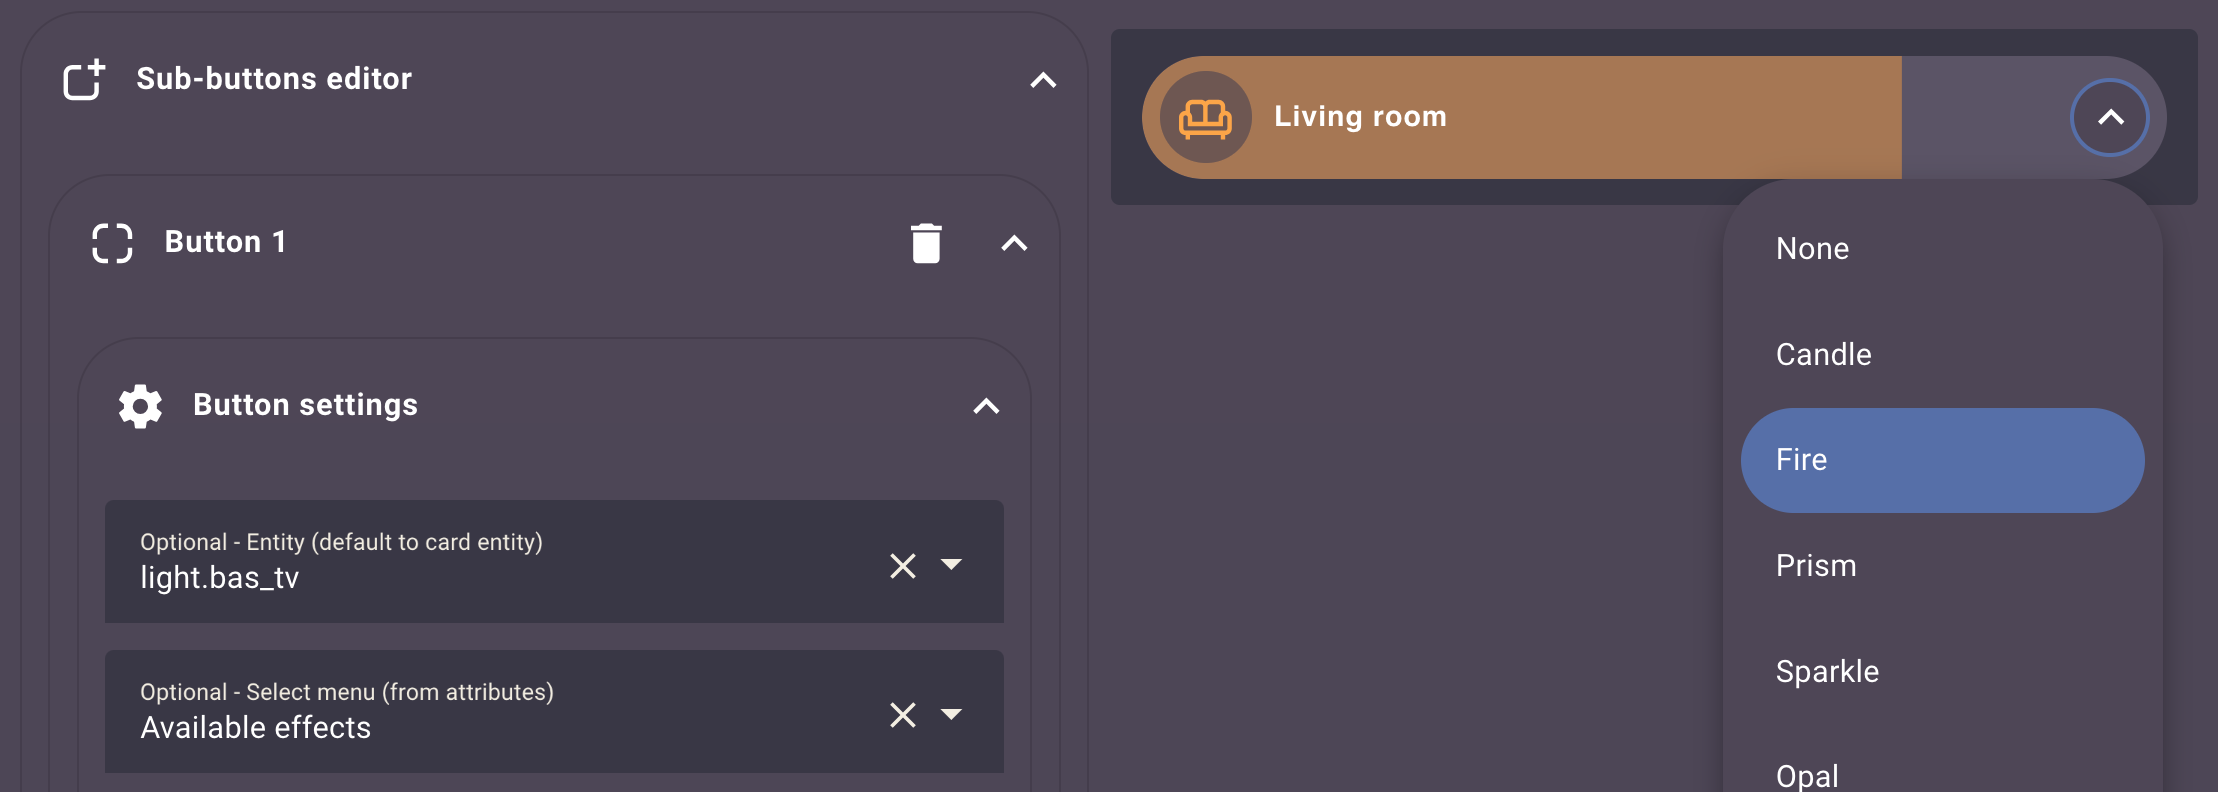Collapse the Button settings section
The width and height of the screenshot is (2218, 792).
(x=986, y=406)
